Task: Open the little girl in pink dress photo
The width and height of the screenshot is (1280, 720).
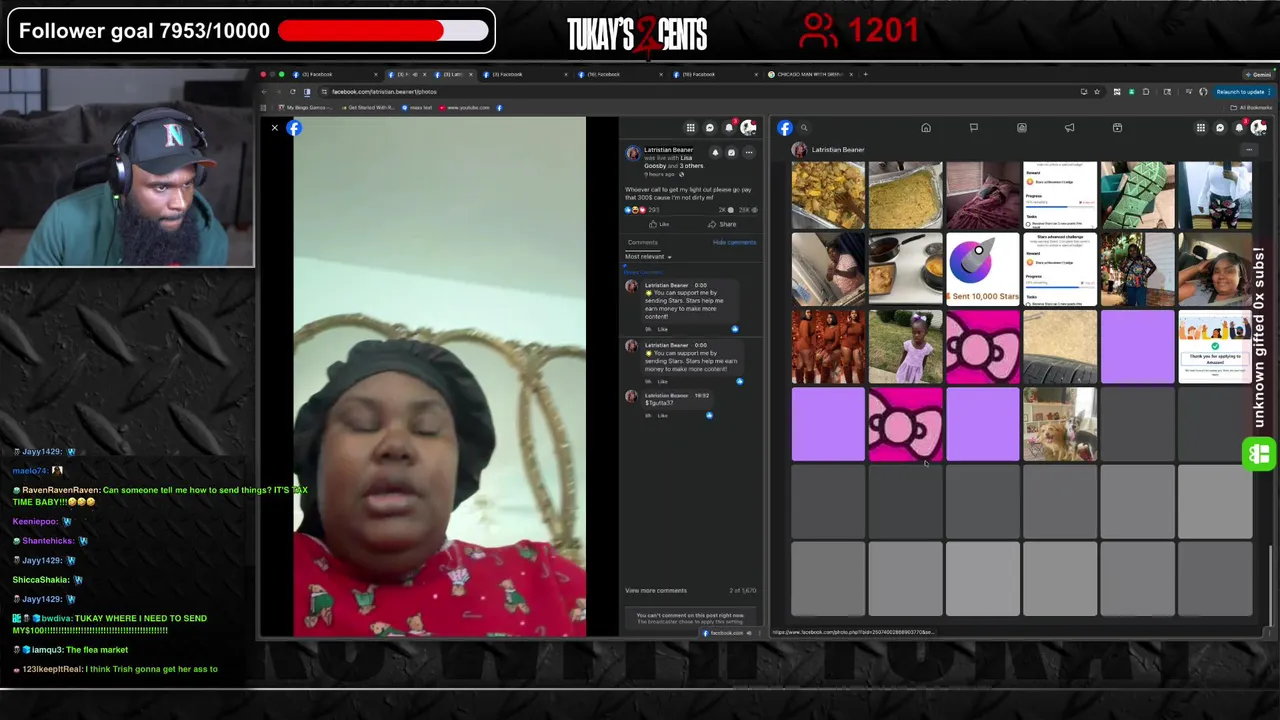Action: 906,347
